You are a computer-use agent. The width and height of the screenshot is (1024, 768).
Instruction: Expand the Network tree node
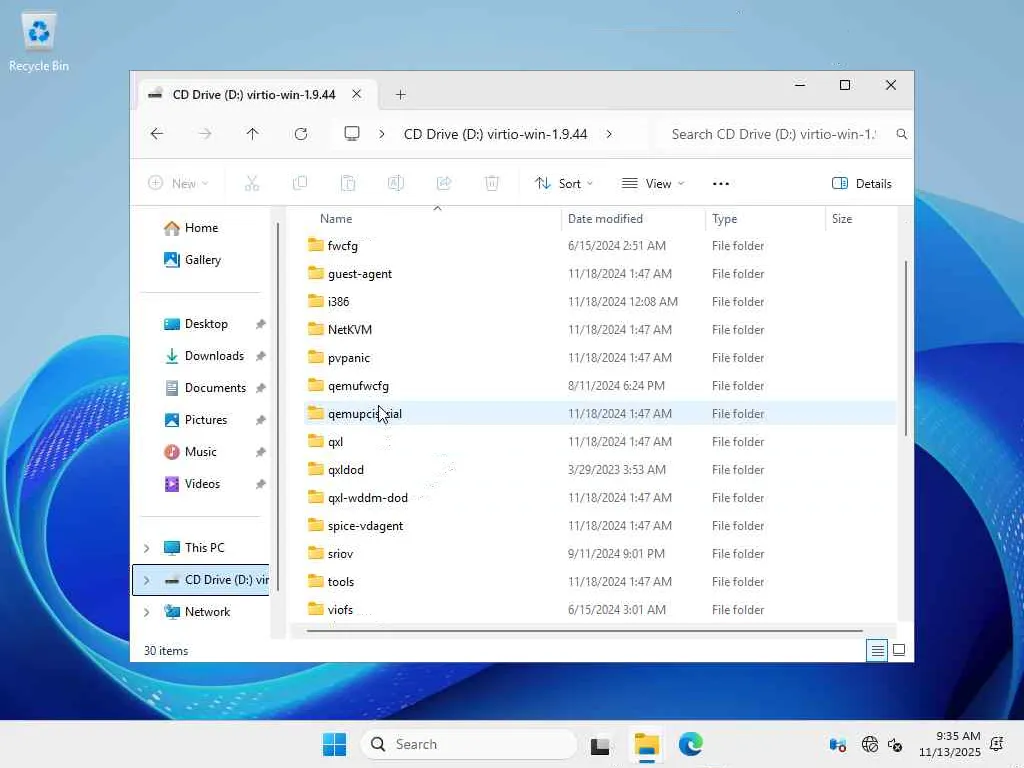point(146,612)
